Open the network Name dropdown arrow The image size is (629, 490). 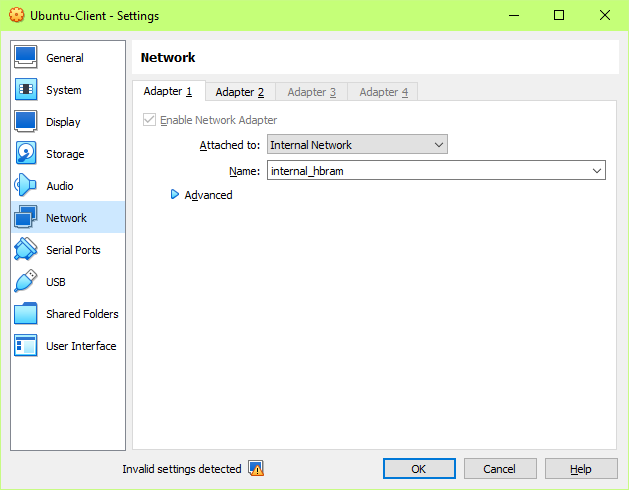pyautogui.click(x=597, y=171)
